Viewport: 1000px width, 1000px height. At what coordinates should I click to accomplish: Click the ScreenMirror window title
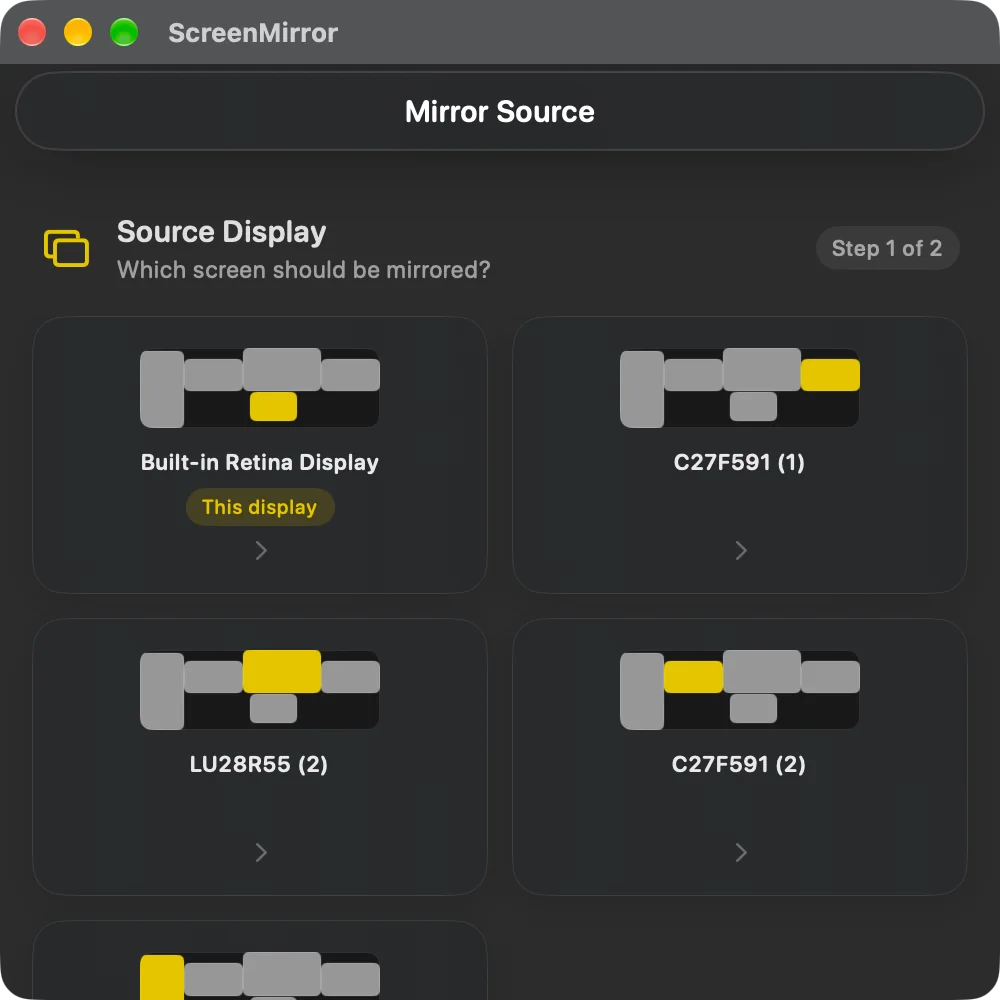[x=253, y=33]
